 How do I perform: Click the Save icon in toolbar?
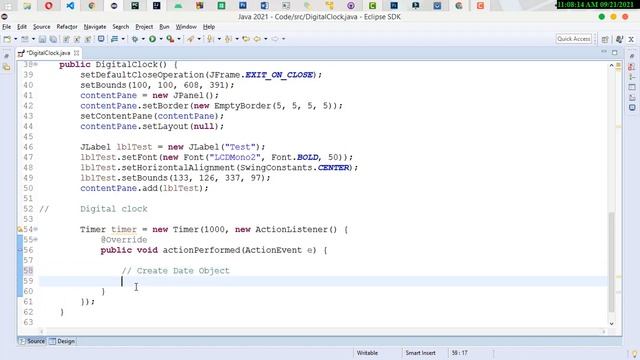(x=42, y=39)
